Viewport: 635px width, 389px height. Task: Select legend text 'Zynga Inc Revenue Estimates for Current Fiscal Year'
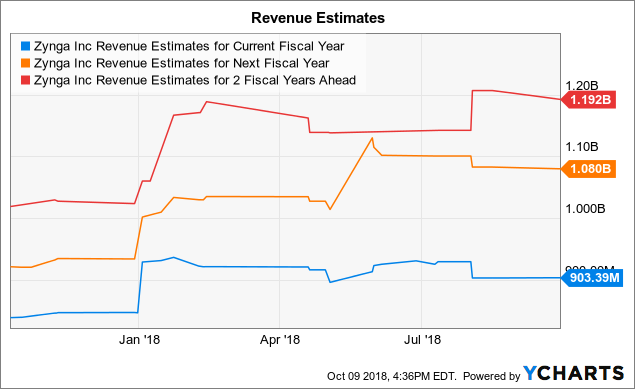(x=189, y=46)
